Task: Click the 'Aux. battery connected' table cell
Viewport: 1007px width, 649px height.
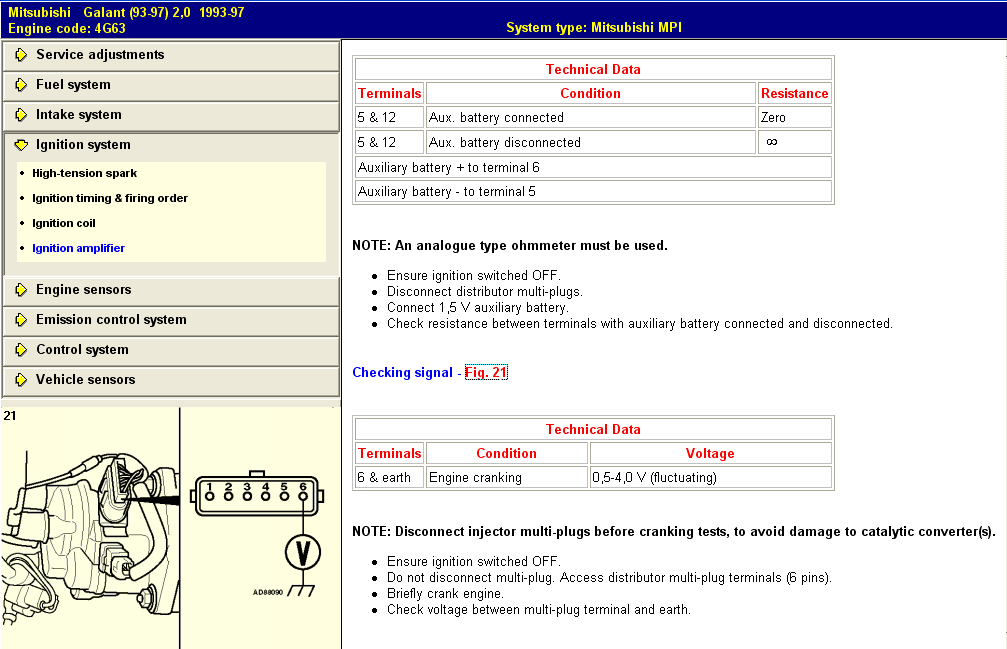Action: (590, 117)
